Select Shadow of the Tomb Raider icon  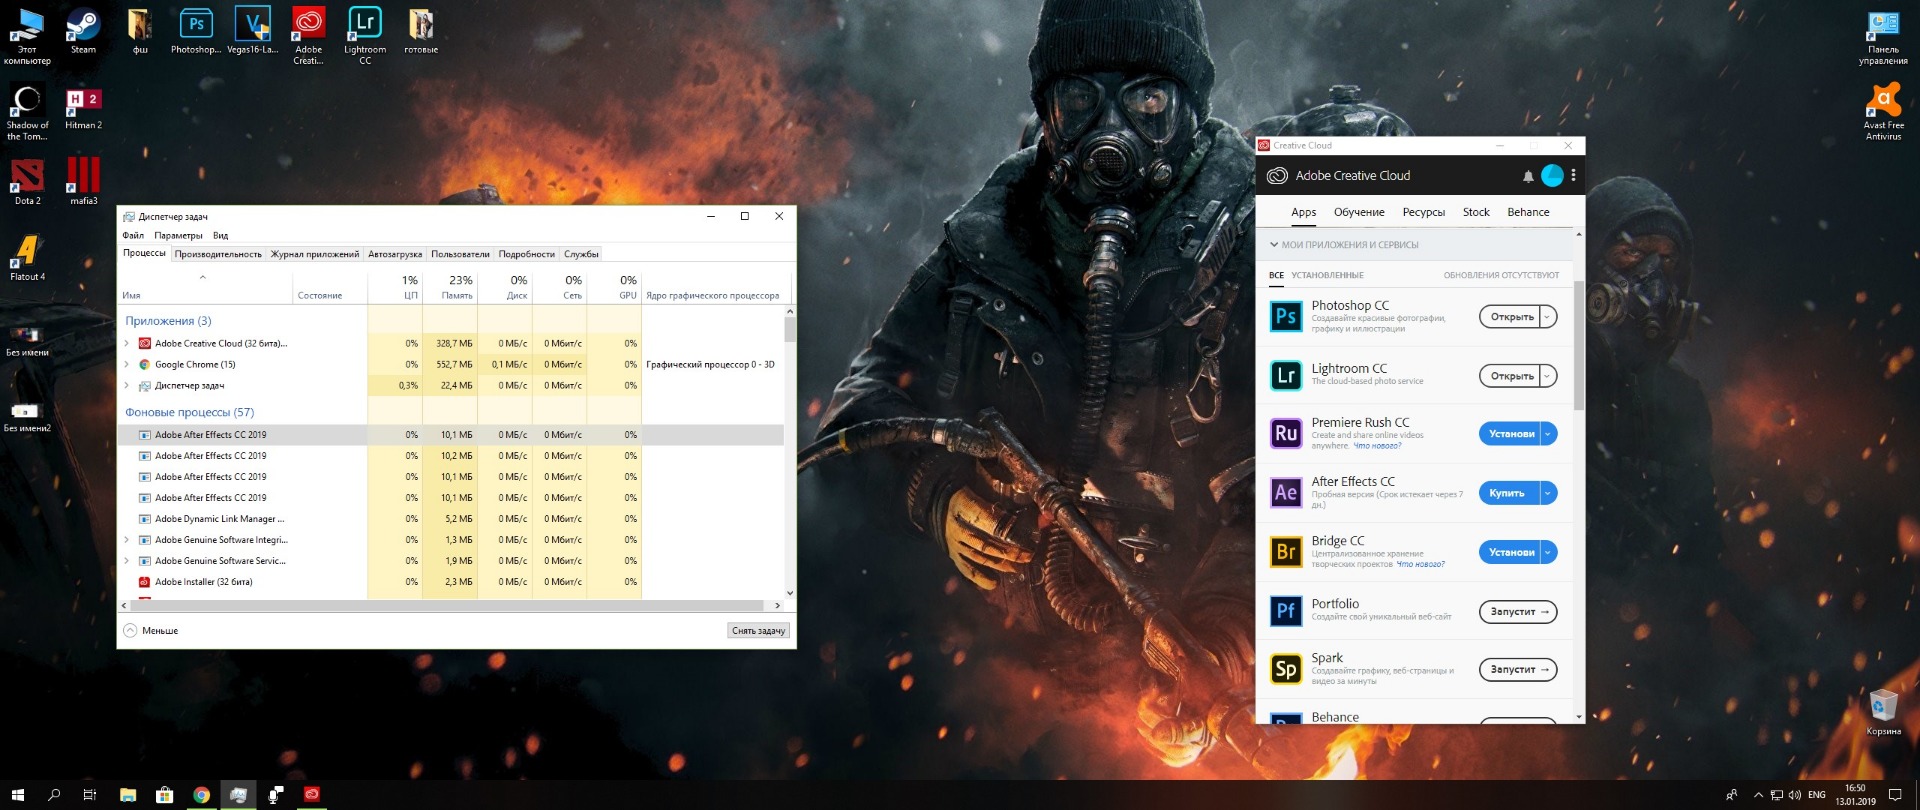pyautogui.click(x=28, y=112)
